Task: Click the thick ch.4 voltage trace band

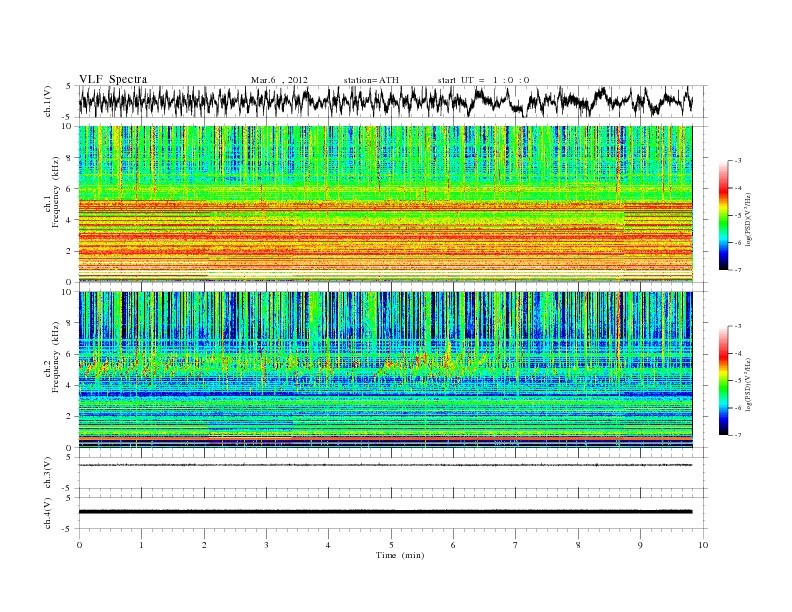Action: [x=385, y=512]
